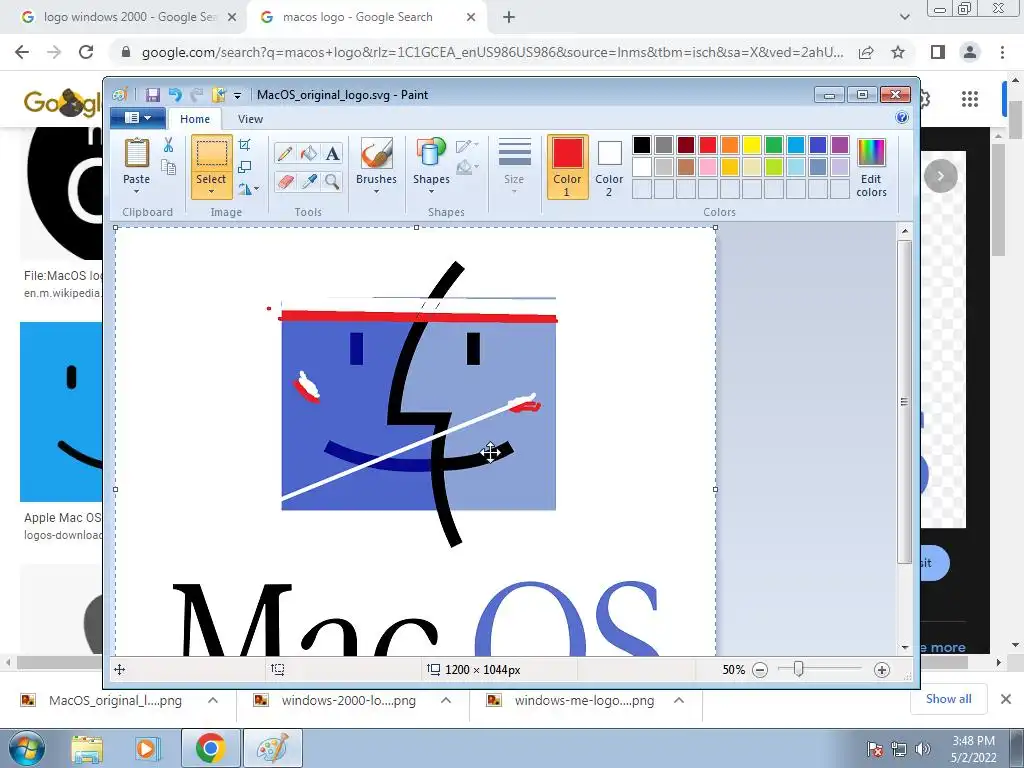Expand the Select dropdown arrow
The image size is (1024, 768).
tap(212, 191)
